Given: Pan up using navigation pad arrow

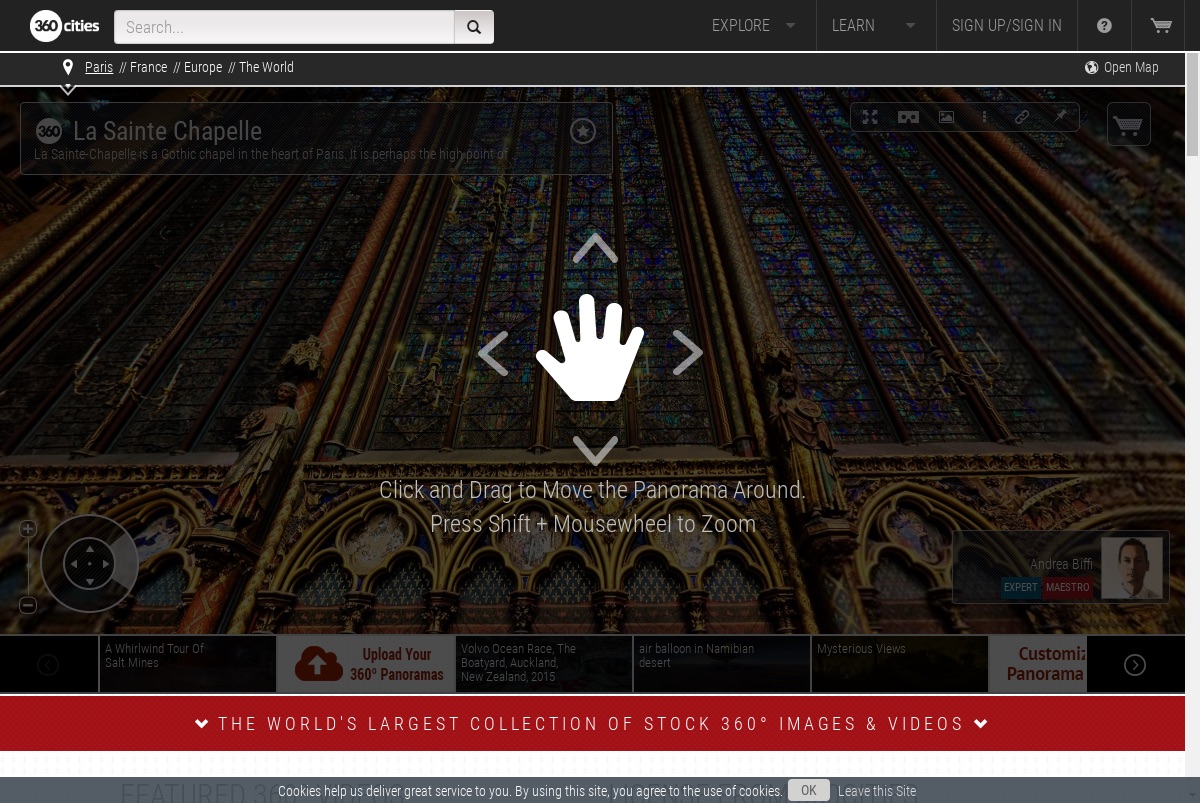Looking at the screenshot, I should (90, 548).
